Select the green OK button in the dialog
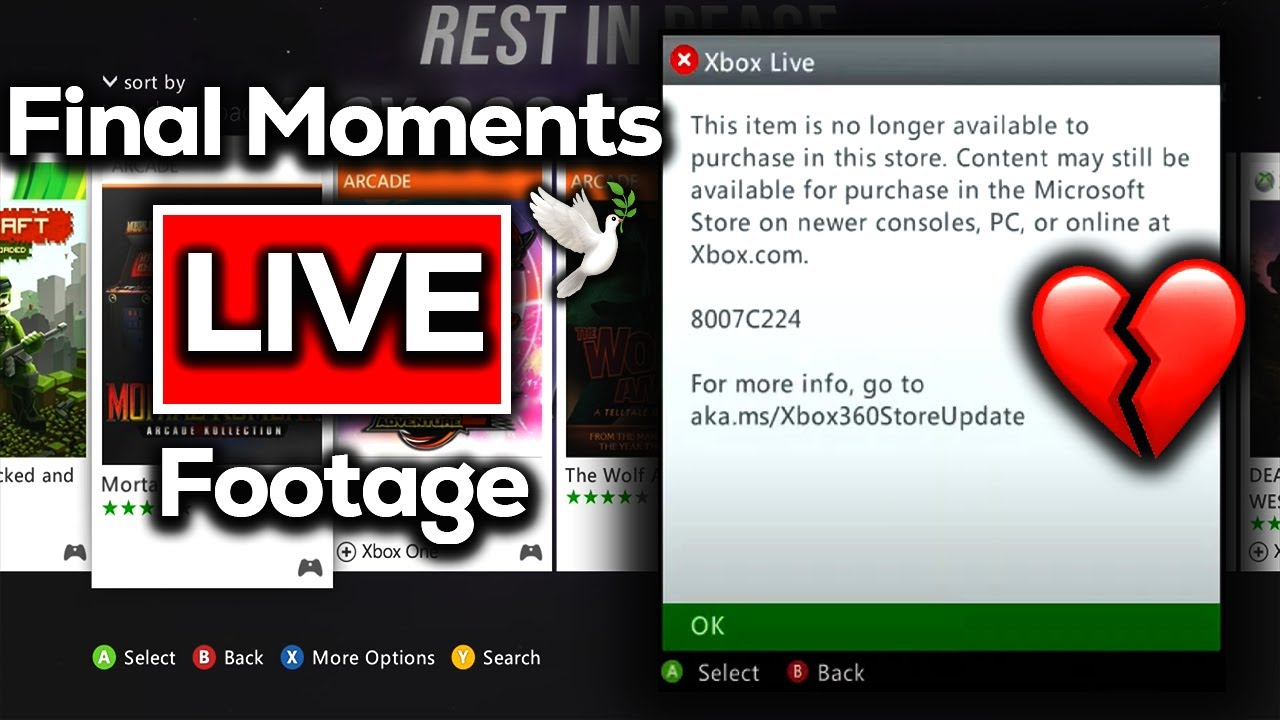The width and height of the screenshot is (1280, 720). (941, 626)
